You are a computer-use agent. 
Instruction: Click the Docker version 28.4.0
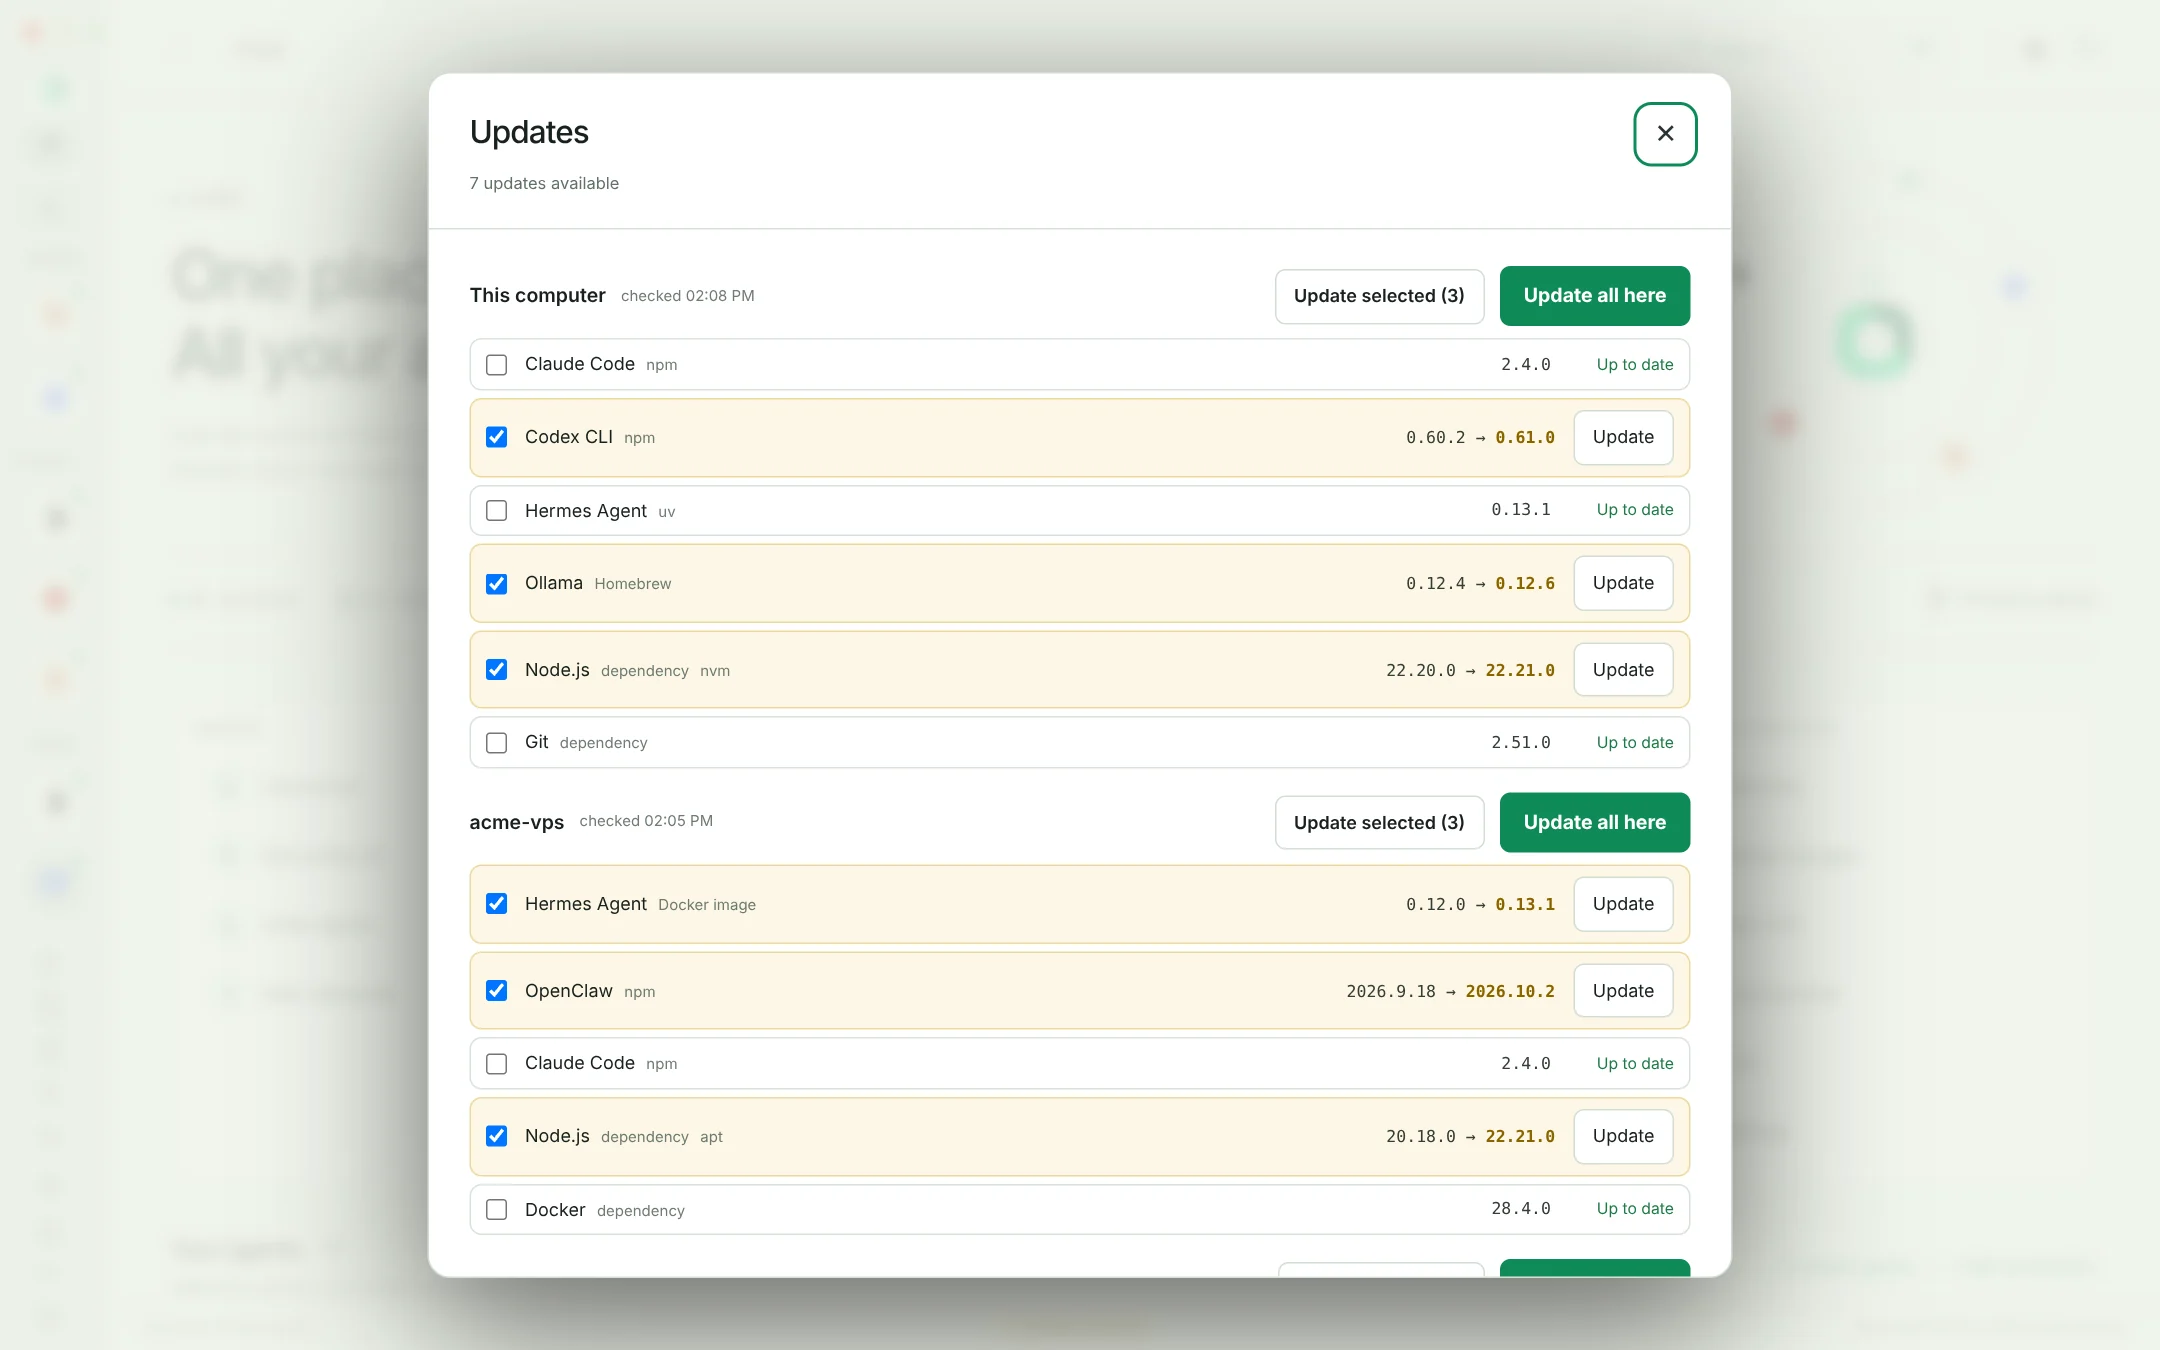[x=1520, y=1208]
